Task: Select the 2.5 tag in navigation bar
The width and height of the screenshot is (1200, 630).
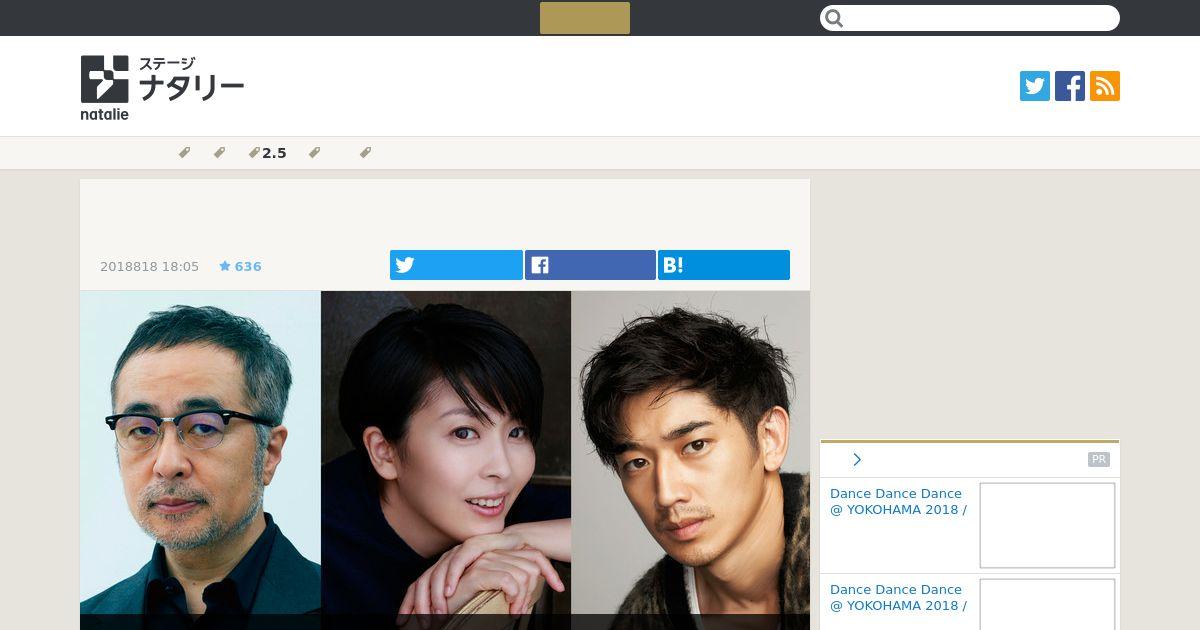Action: tap(268, 153)
